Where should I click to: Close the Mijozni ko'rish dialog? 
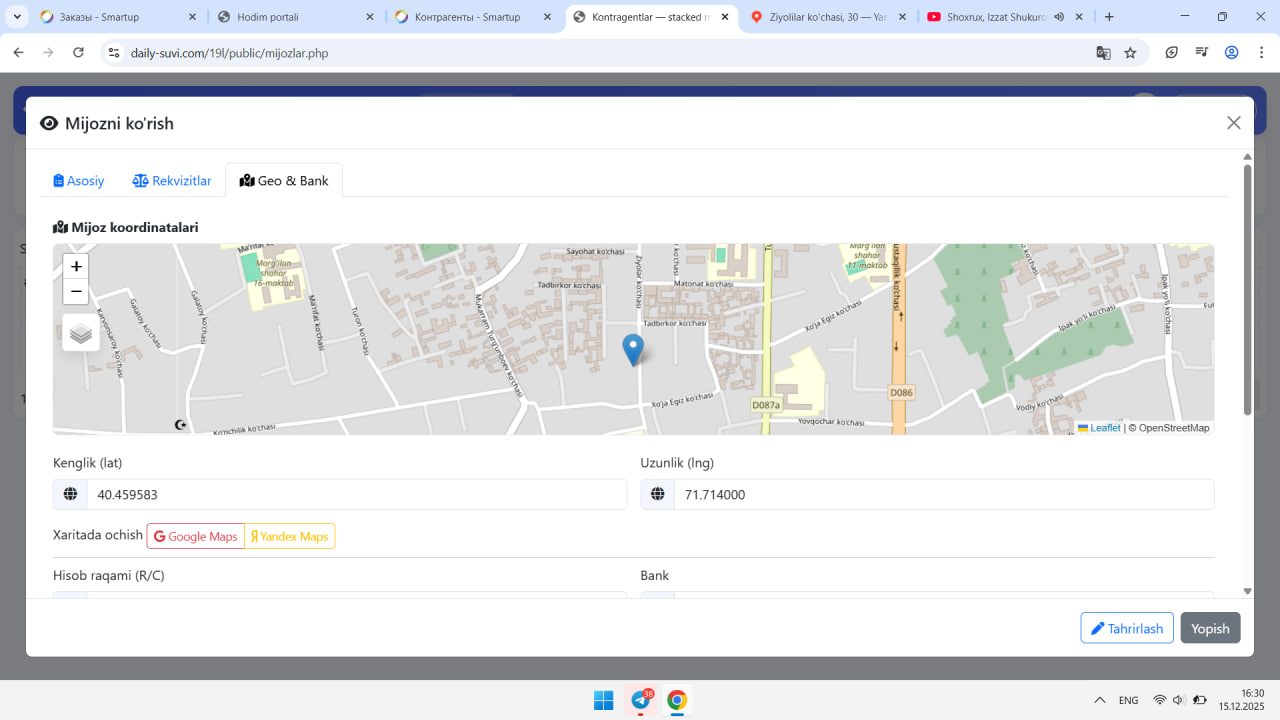pyautogui.click(x=1233, y=123)
